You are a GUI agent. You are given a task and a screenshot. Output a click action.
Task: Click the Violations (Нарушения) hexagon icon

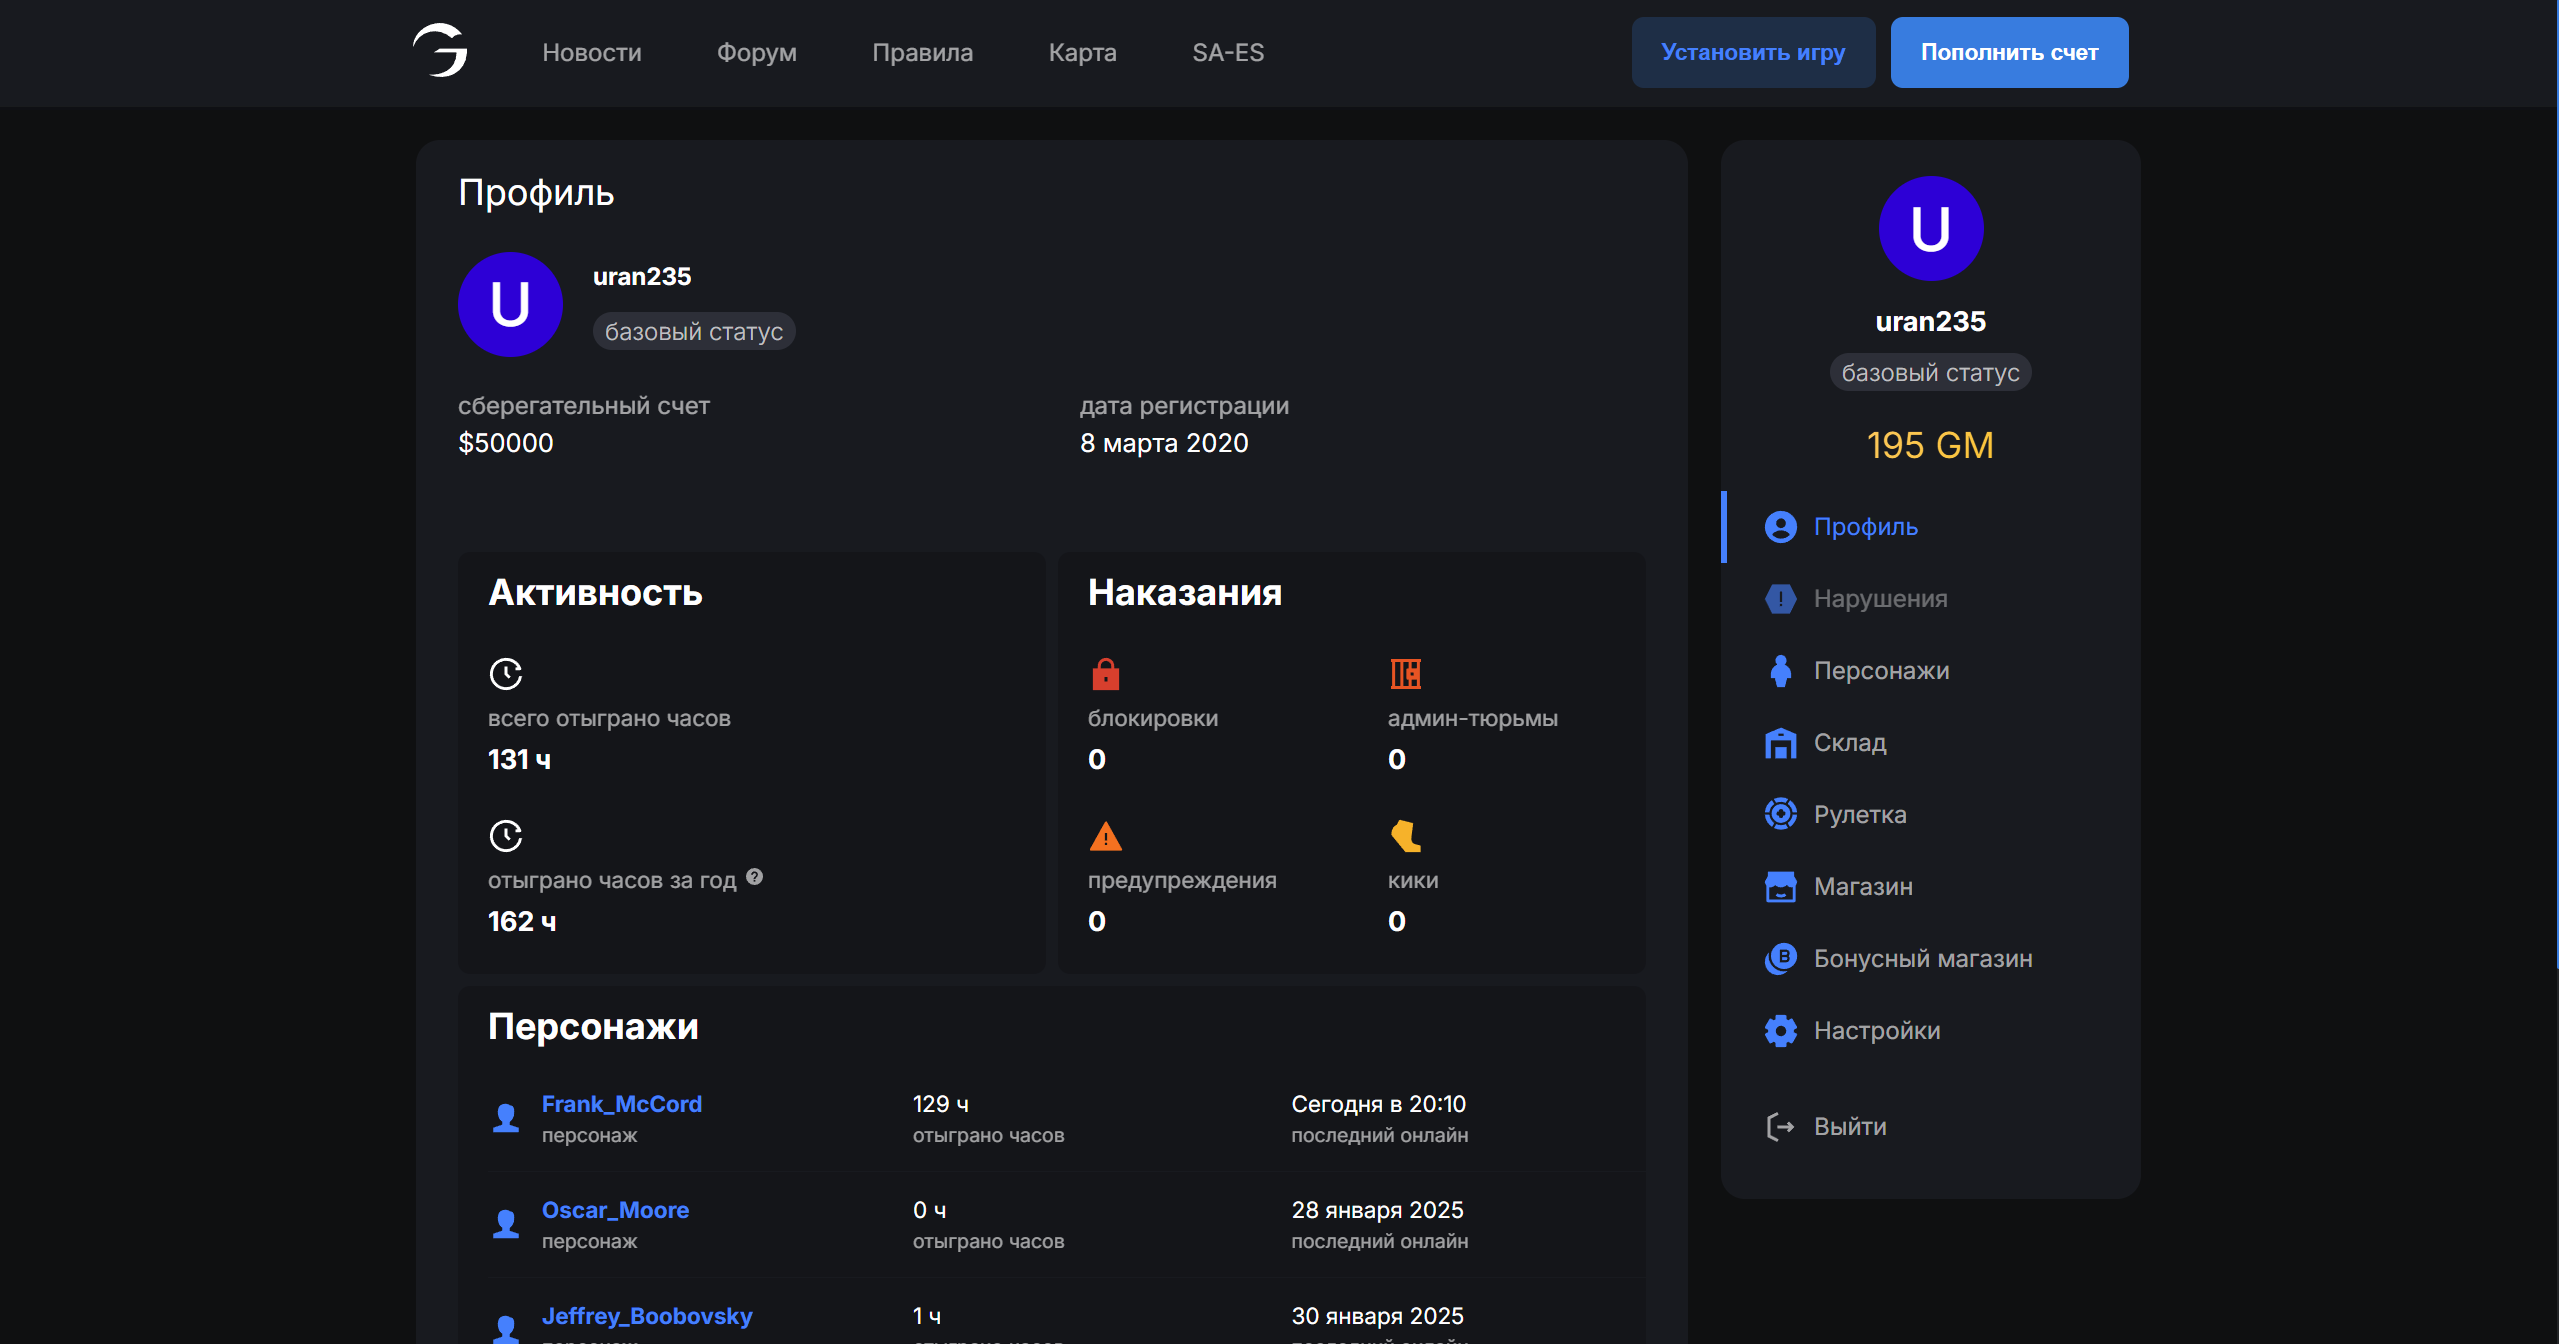pyautogui.click(x=1780, y=599)
